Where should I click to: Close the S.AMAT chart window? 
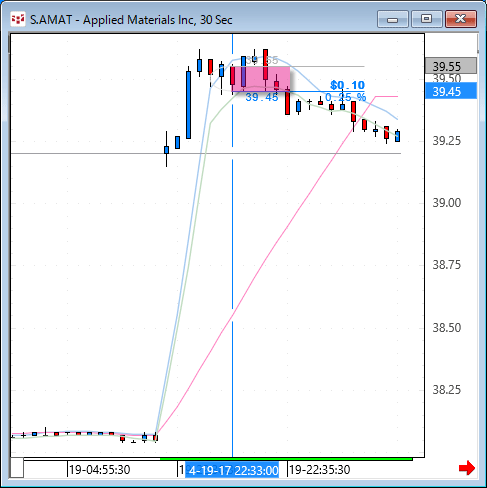461,19
